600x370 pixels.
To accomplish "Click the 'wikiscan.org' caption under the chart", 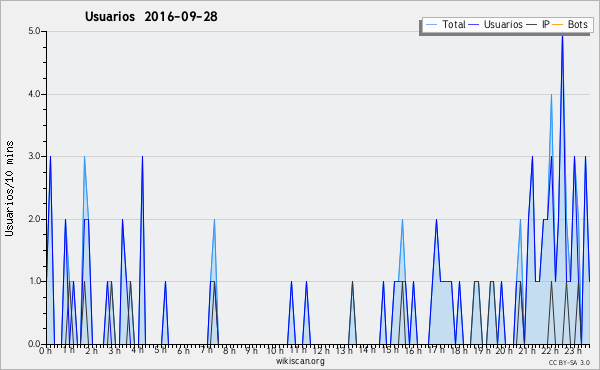I will pos(300,361).
